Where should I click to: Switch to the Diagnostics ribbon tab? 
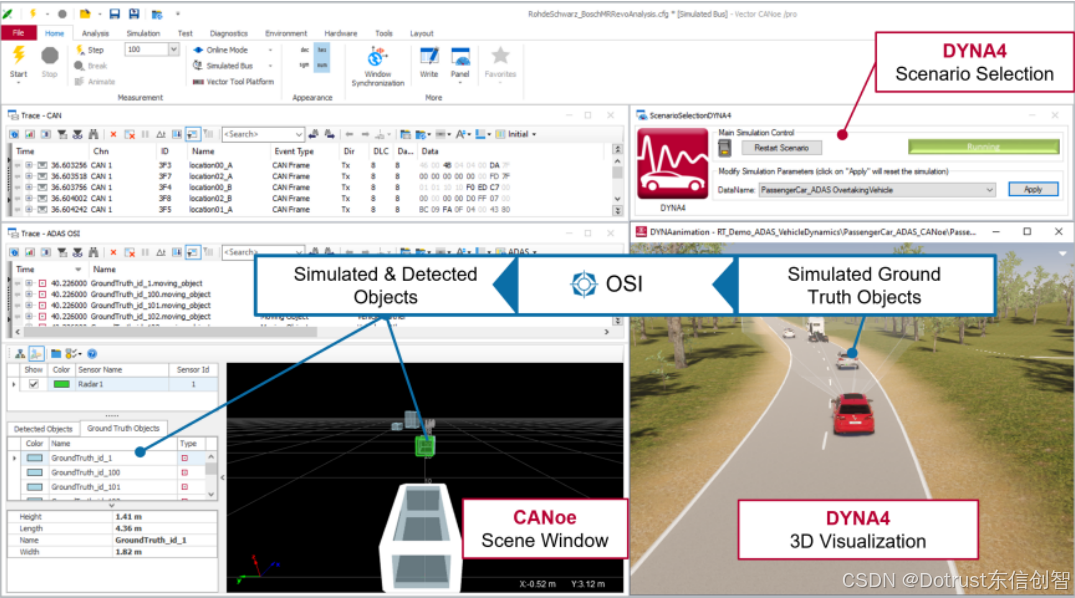[x=228, y=33]
